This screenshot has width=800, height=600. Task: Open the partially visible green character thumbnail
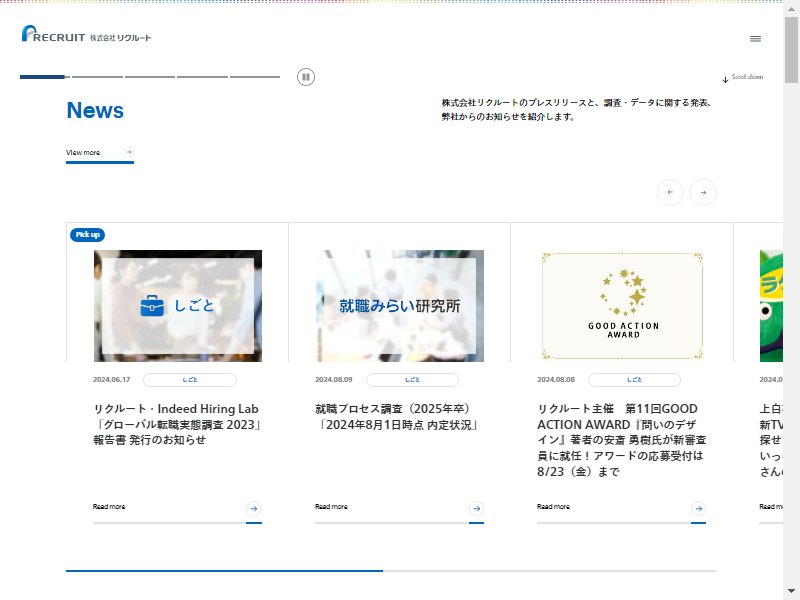[771, 306]
